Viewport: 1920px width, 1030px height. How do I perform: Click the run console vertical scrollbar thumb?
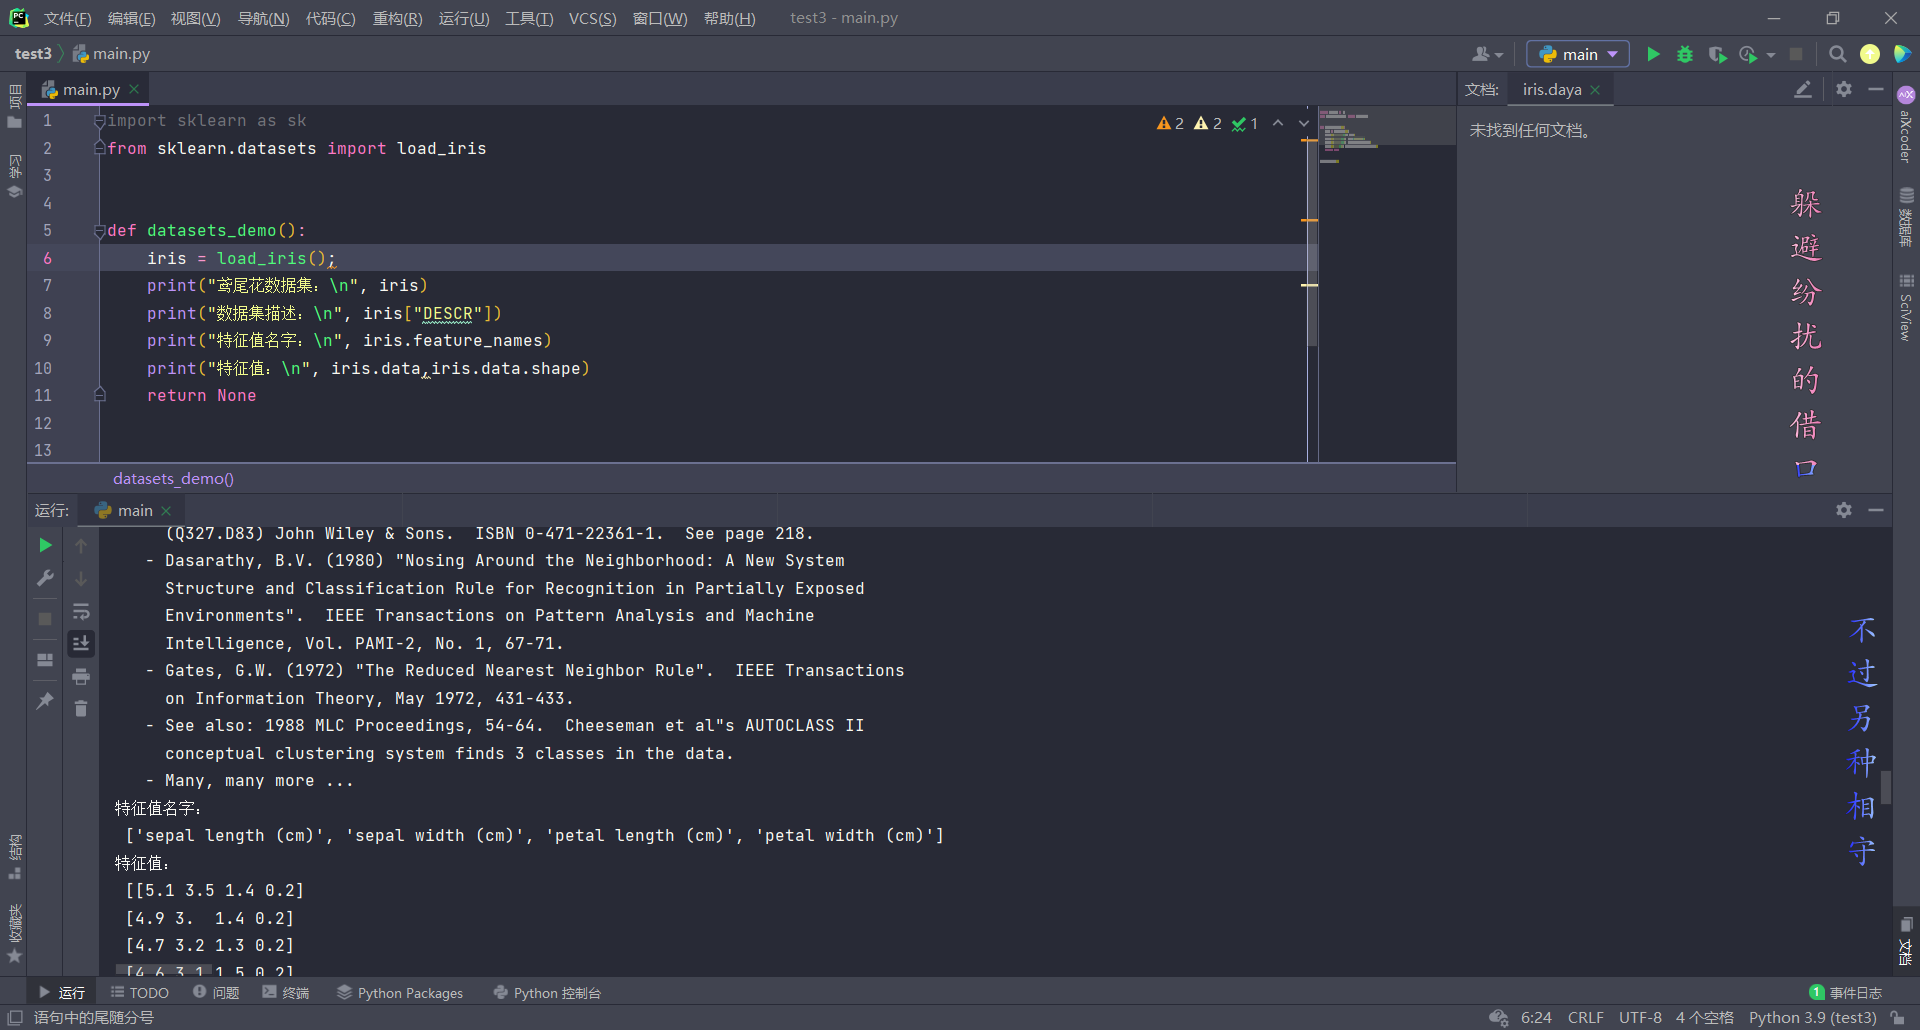[1886, 787]
